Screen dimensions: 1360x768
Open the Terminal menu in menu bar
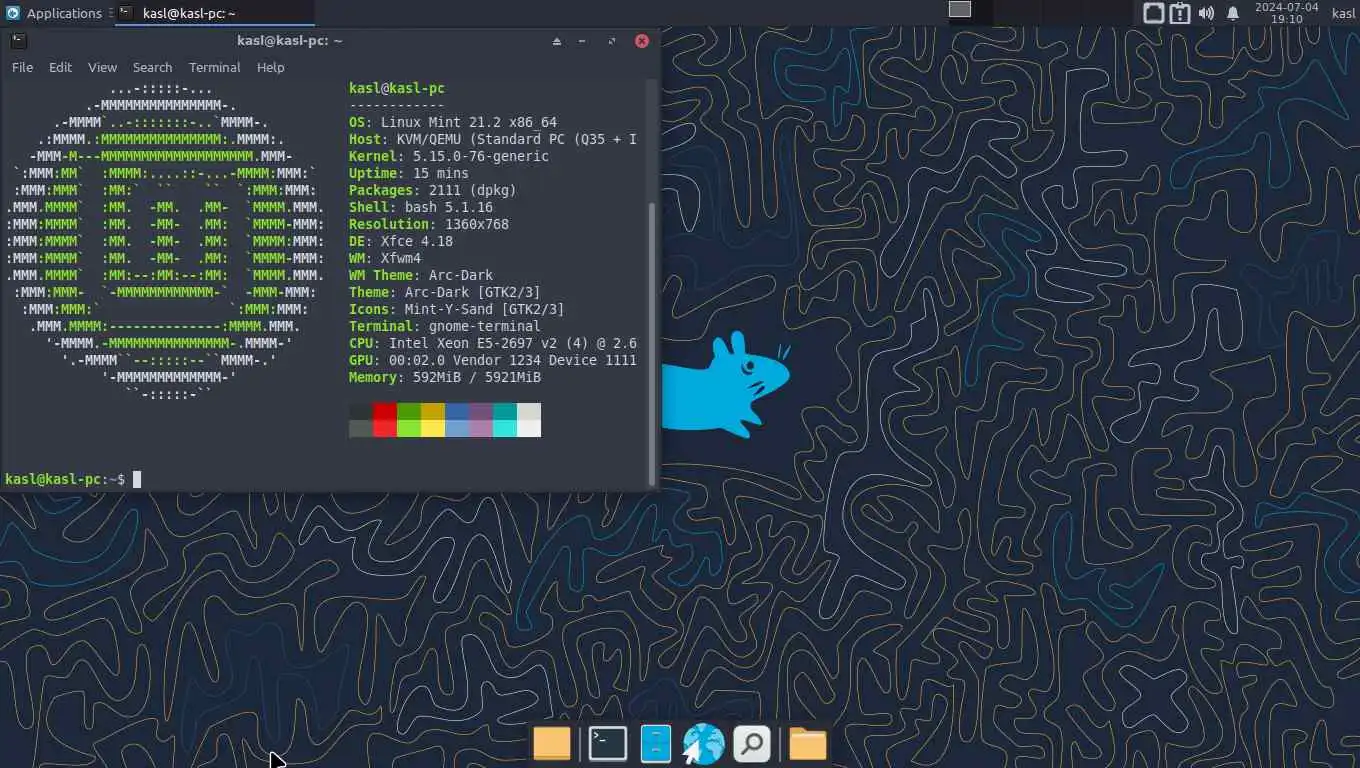[214, 67]
